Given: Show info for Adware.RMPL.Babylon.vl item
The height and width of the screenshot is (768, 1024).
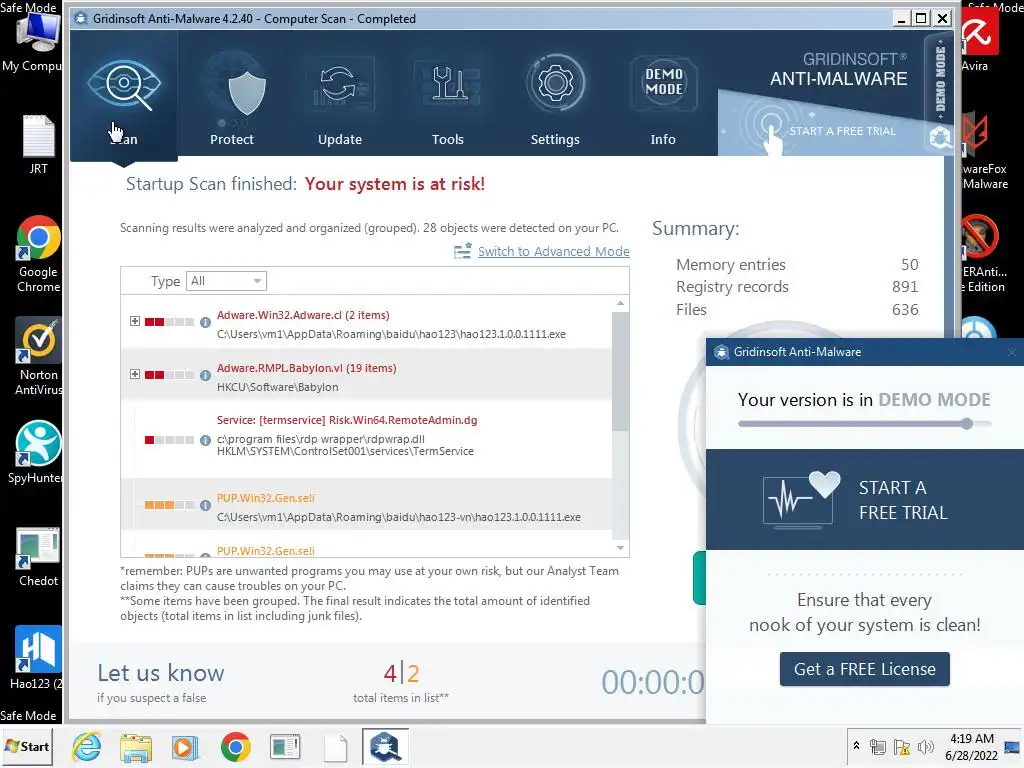Looking at the screenshot, I should click(205, 375).
